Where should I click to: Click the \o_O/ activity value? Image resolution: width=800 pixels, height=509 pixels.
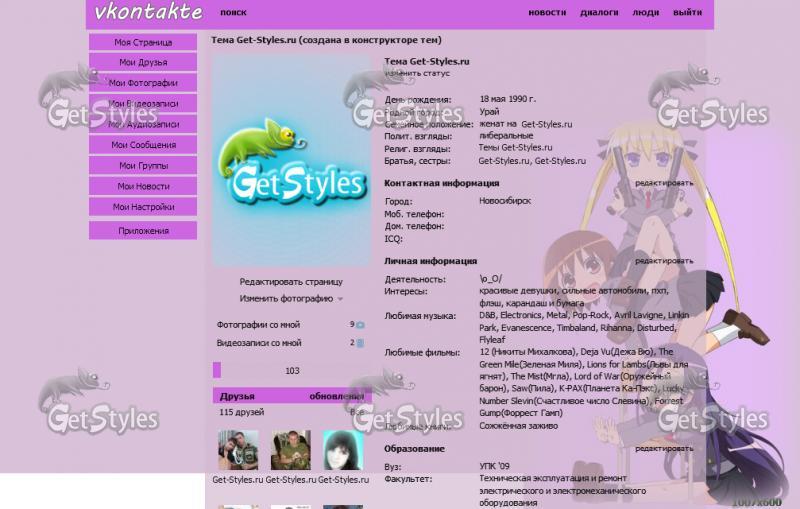490,279
